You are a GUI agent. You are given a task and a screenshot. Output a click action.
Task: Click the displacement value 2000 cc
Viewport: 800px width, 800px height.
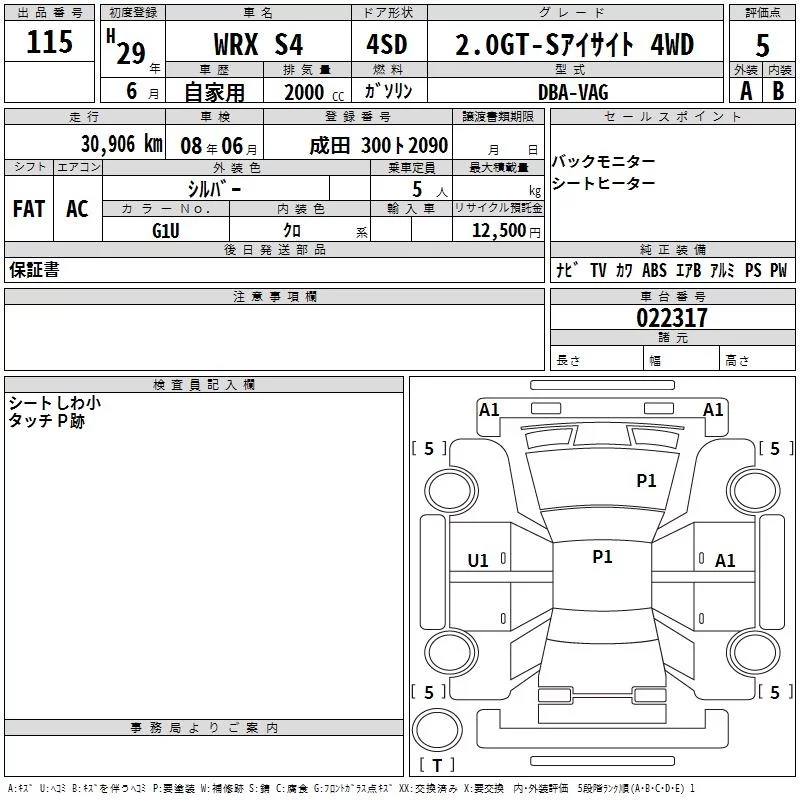pos(314,93)
